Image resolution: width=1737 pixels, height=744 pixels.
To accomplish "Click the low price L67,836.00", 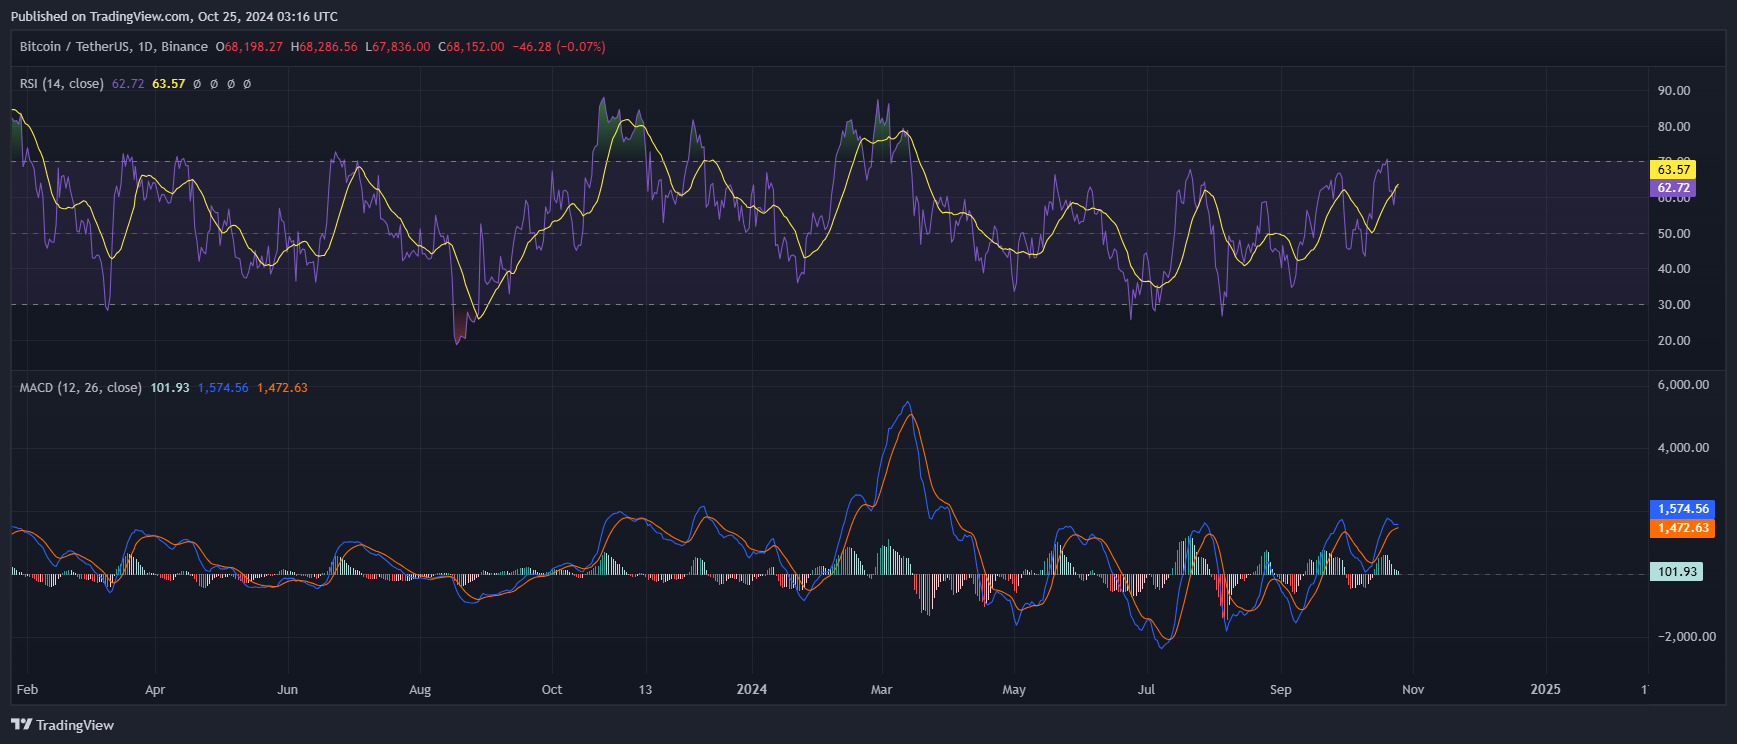I will [x=398, y=47].
